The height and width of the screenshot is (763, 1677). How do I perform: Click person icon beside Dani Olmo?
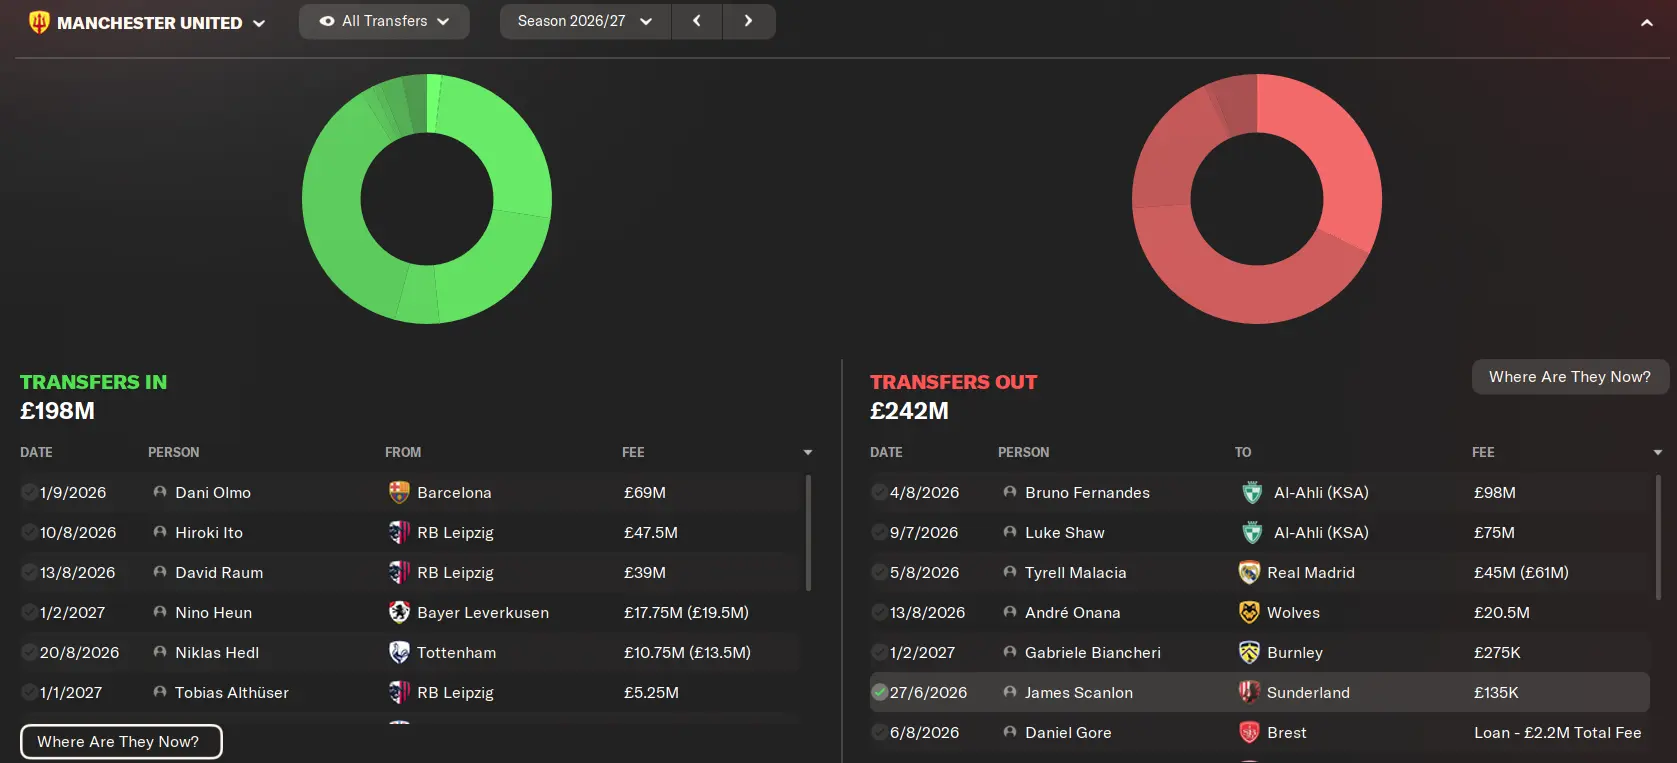coord(160,492)
